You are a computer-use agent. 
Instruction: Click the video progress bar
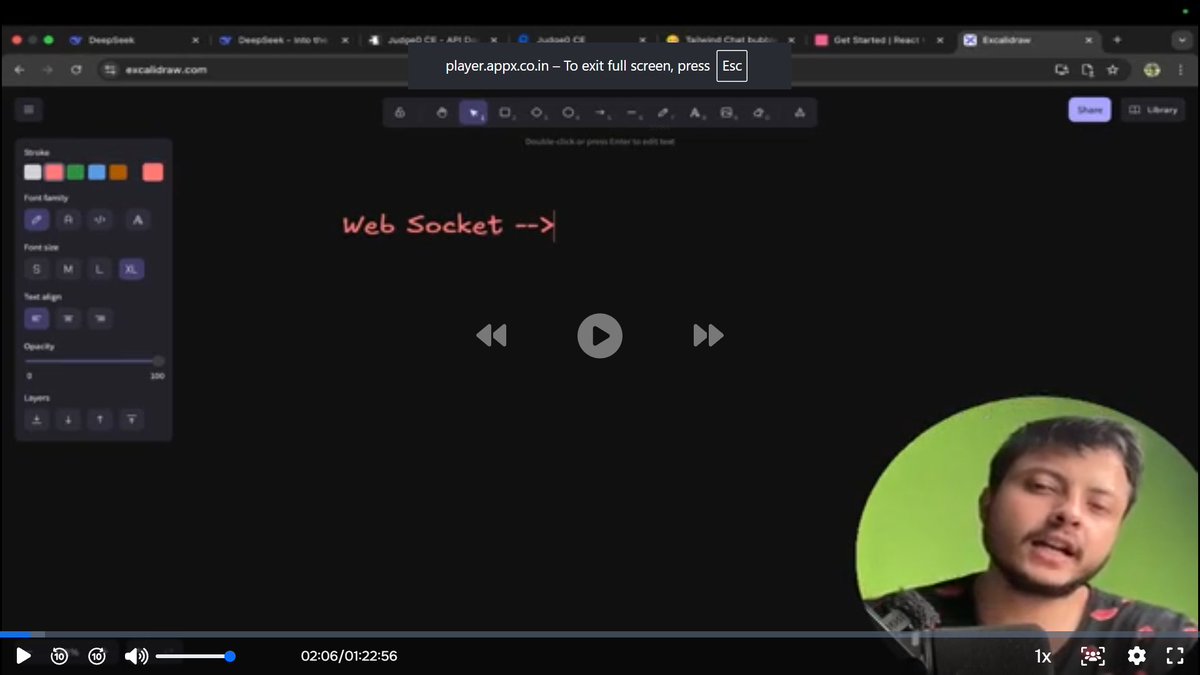tap(600, 634)
